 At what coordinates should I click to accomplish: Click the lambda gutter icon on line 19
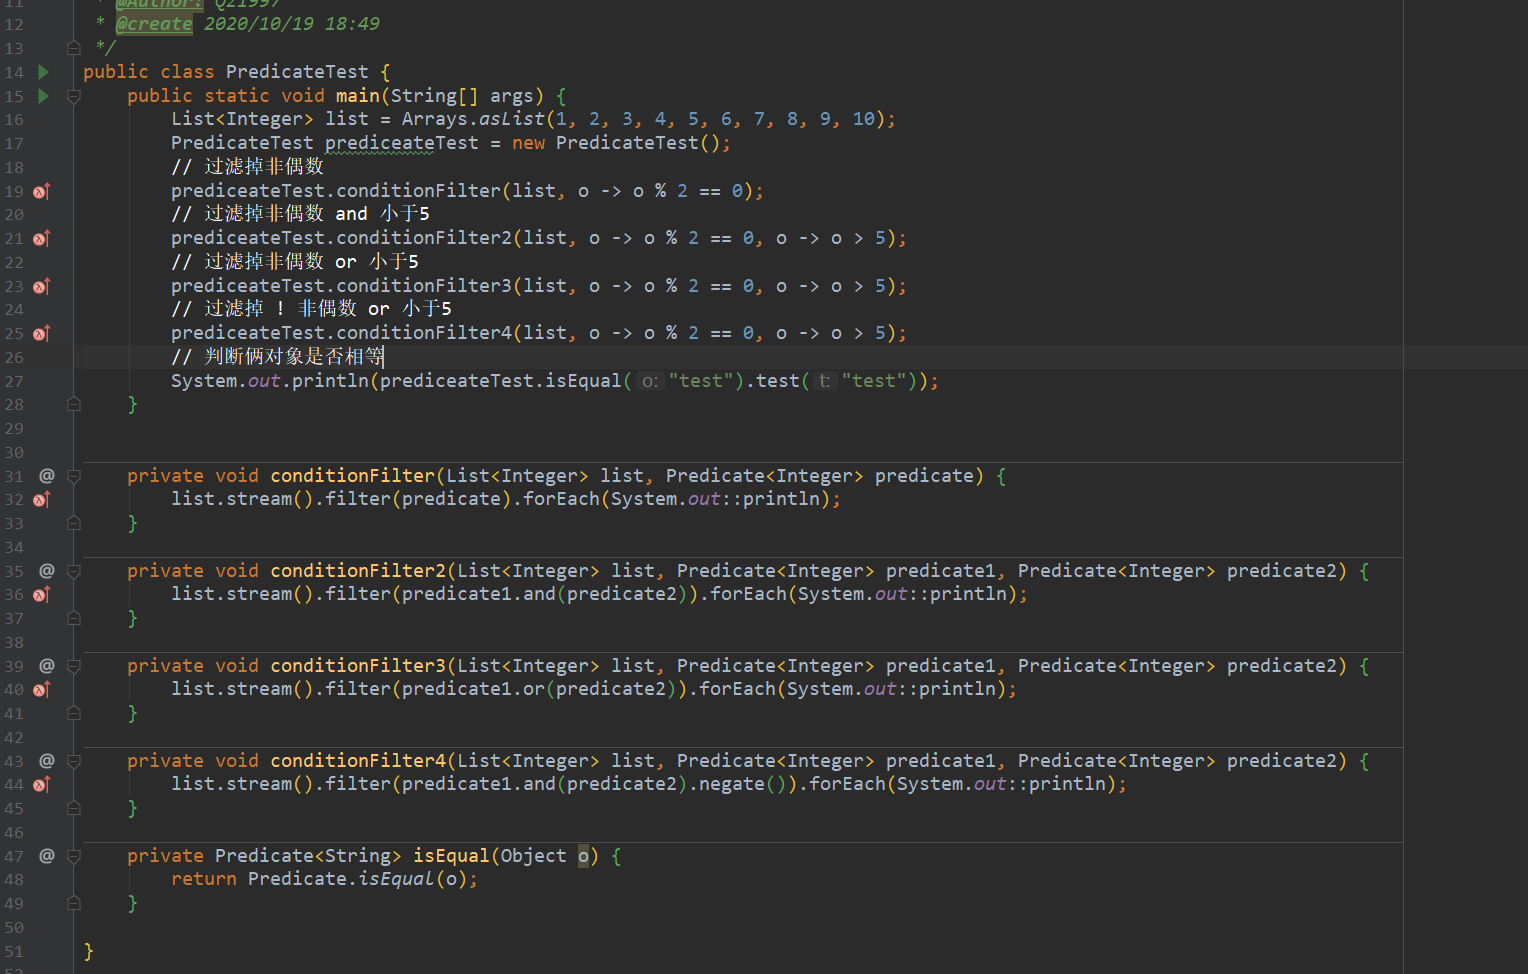(x=41, y=191)
